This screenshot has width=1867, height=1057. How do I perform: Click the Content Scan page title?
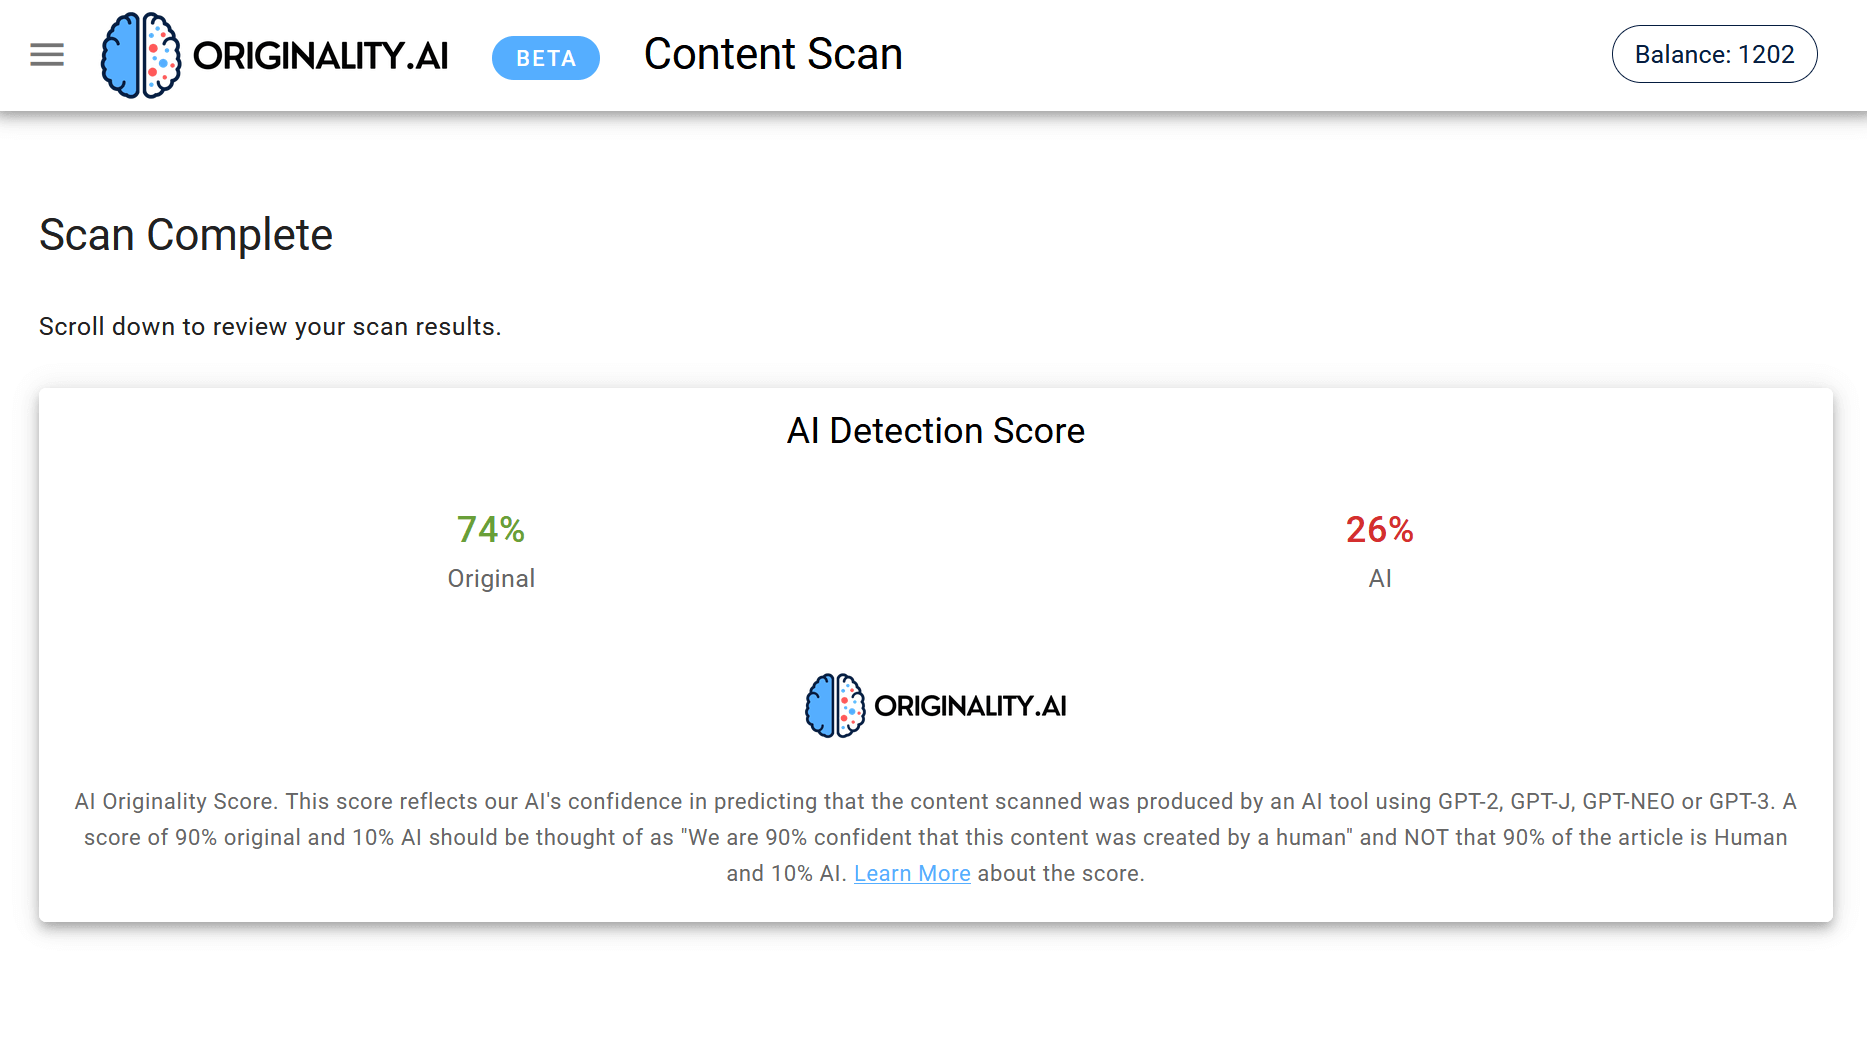773,54
